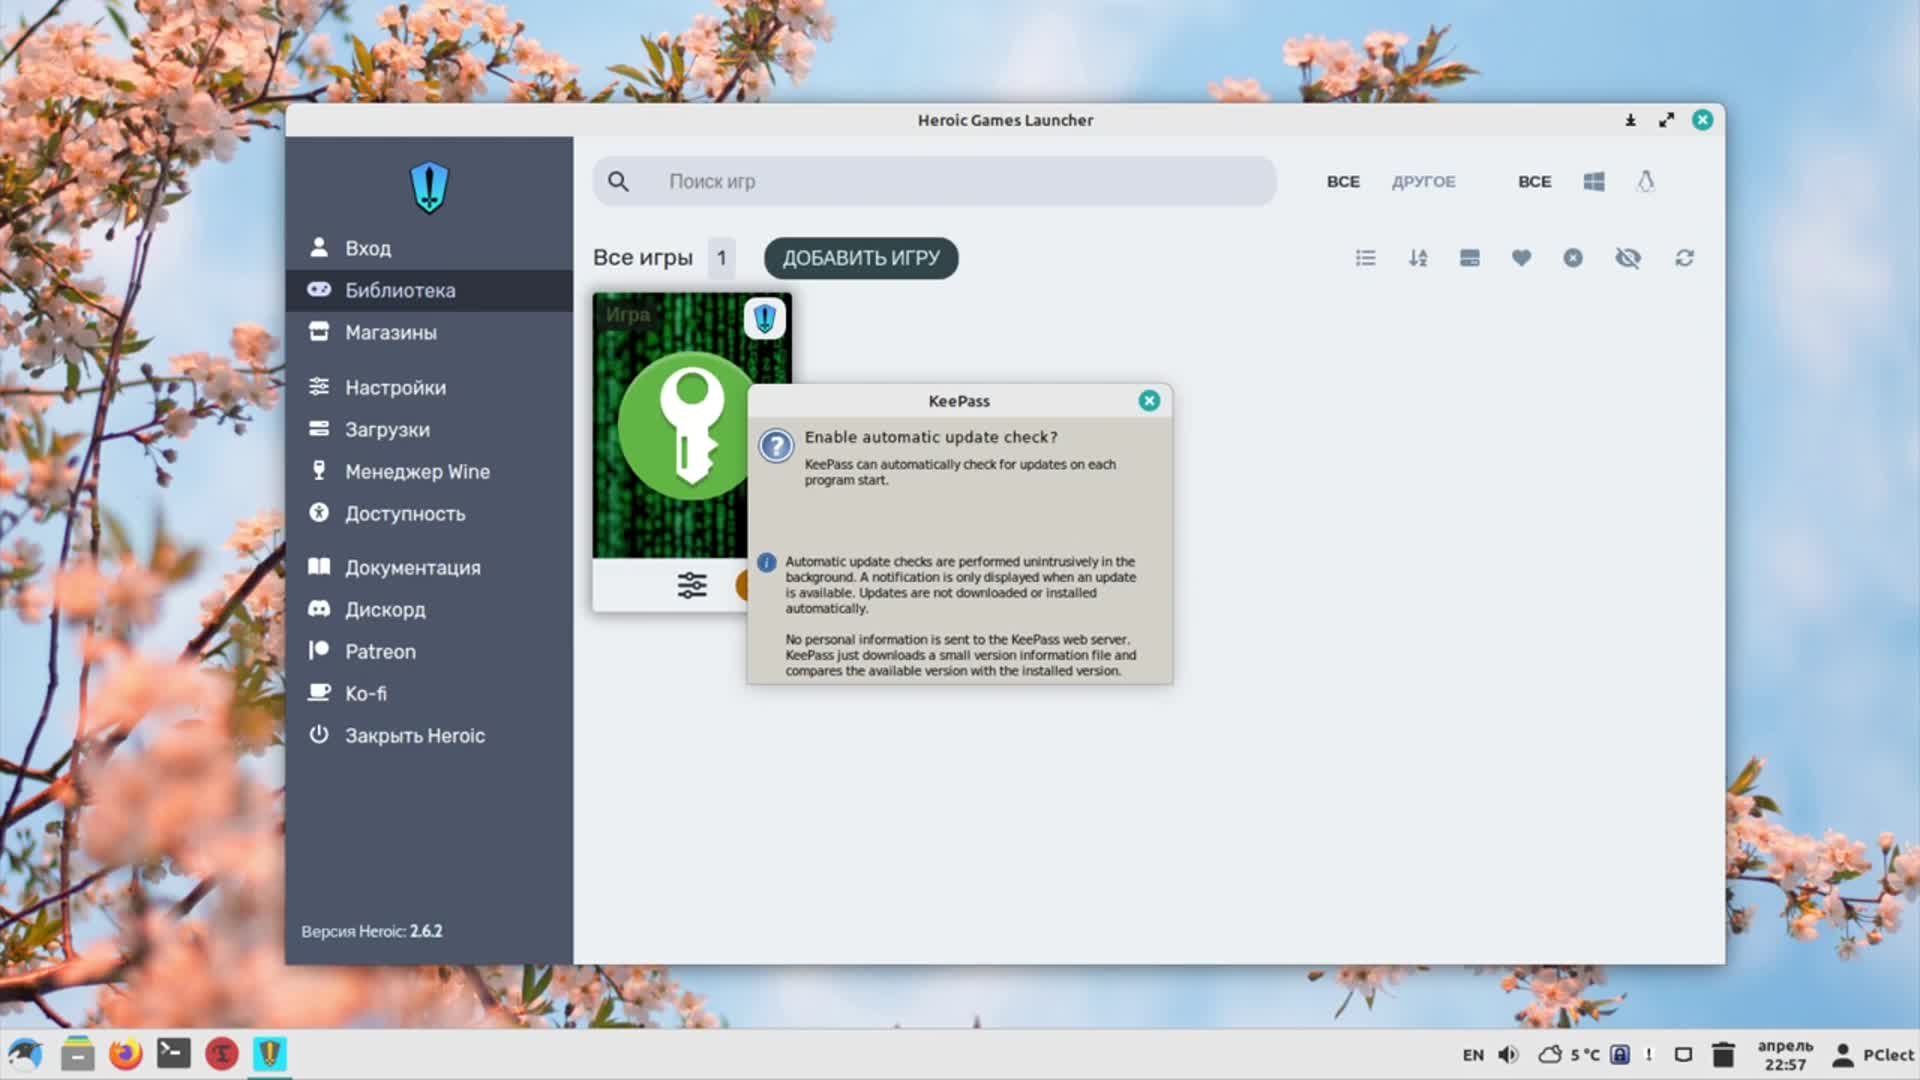The height and width of the screenshot is (1080, 1920).
Task: Click the Heroic badge on the game card
Action: [x=765, y=319]
